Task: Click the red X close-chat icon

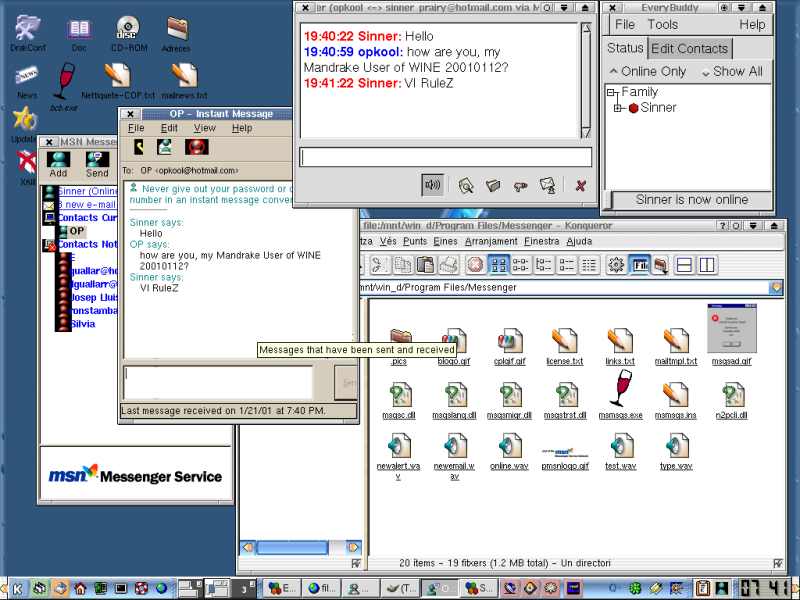Action: (x=580, y=186)
